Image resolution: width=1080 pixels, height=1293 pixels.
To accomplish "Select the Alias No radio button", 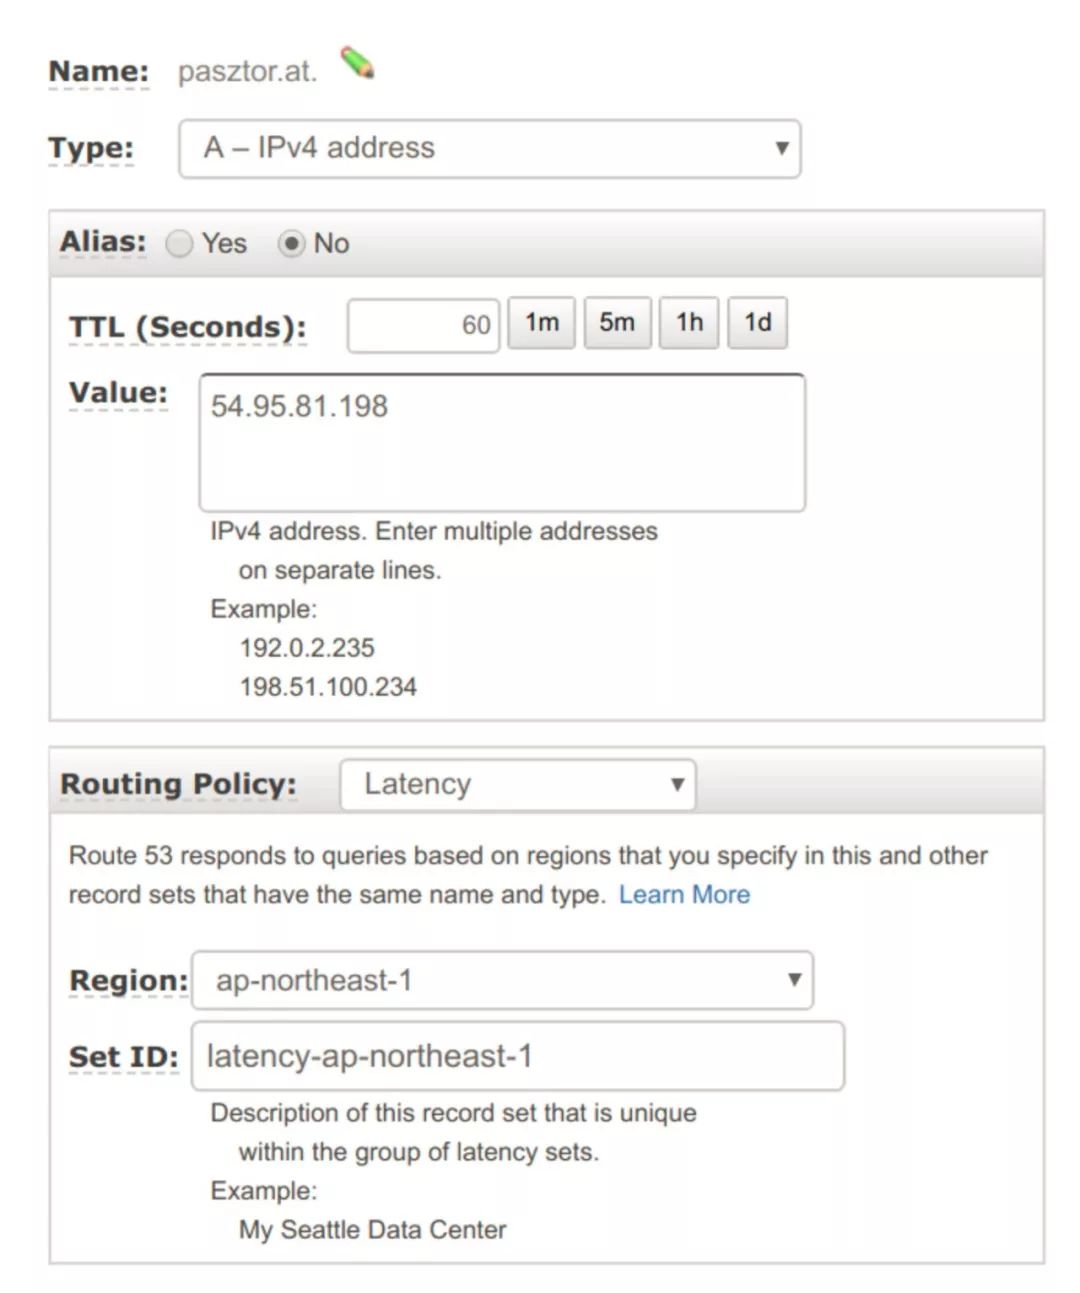I will 291,244.
